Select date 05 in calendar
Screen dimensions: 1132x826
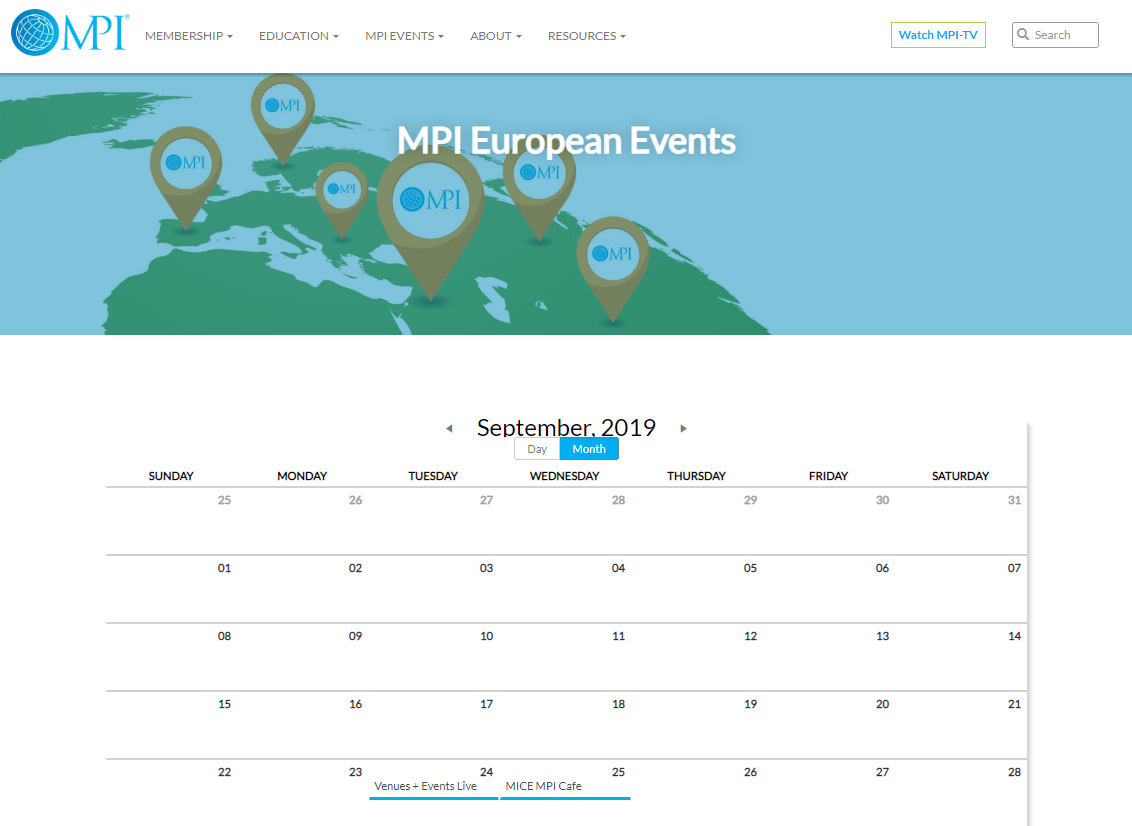click(751, 568)
